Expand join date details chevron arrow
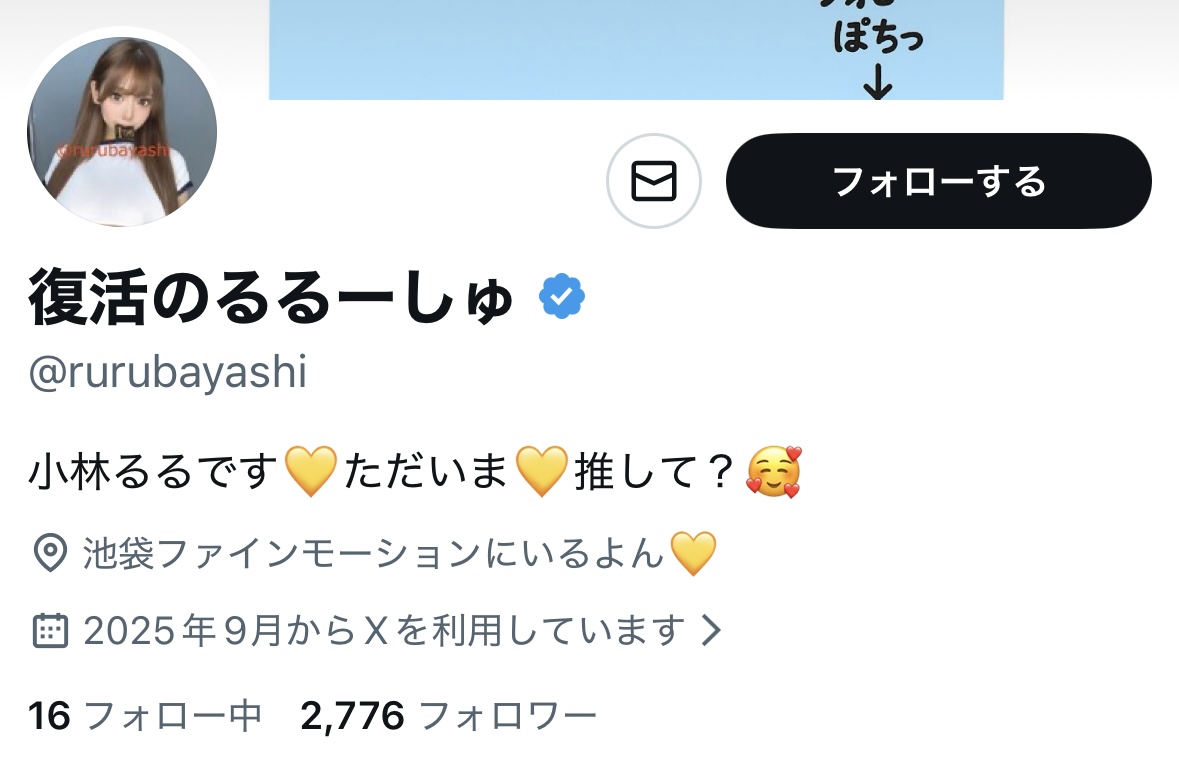Screen dimensions: 1179x774 (x=711, y=630)
